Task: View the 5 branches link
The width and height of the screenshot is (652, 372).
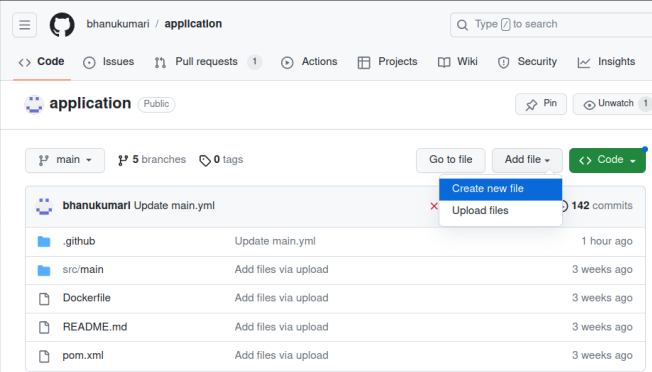Action: [x=152, y=160]
